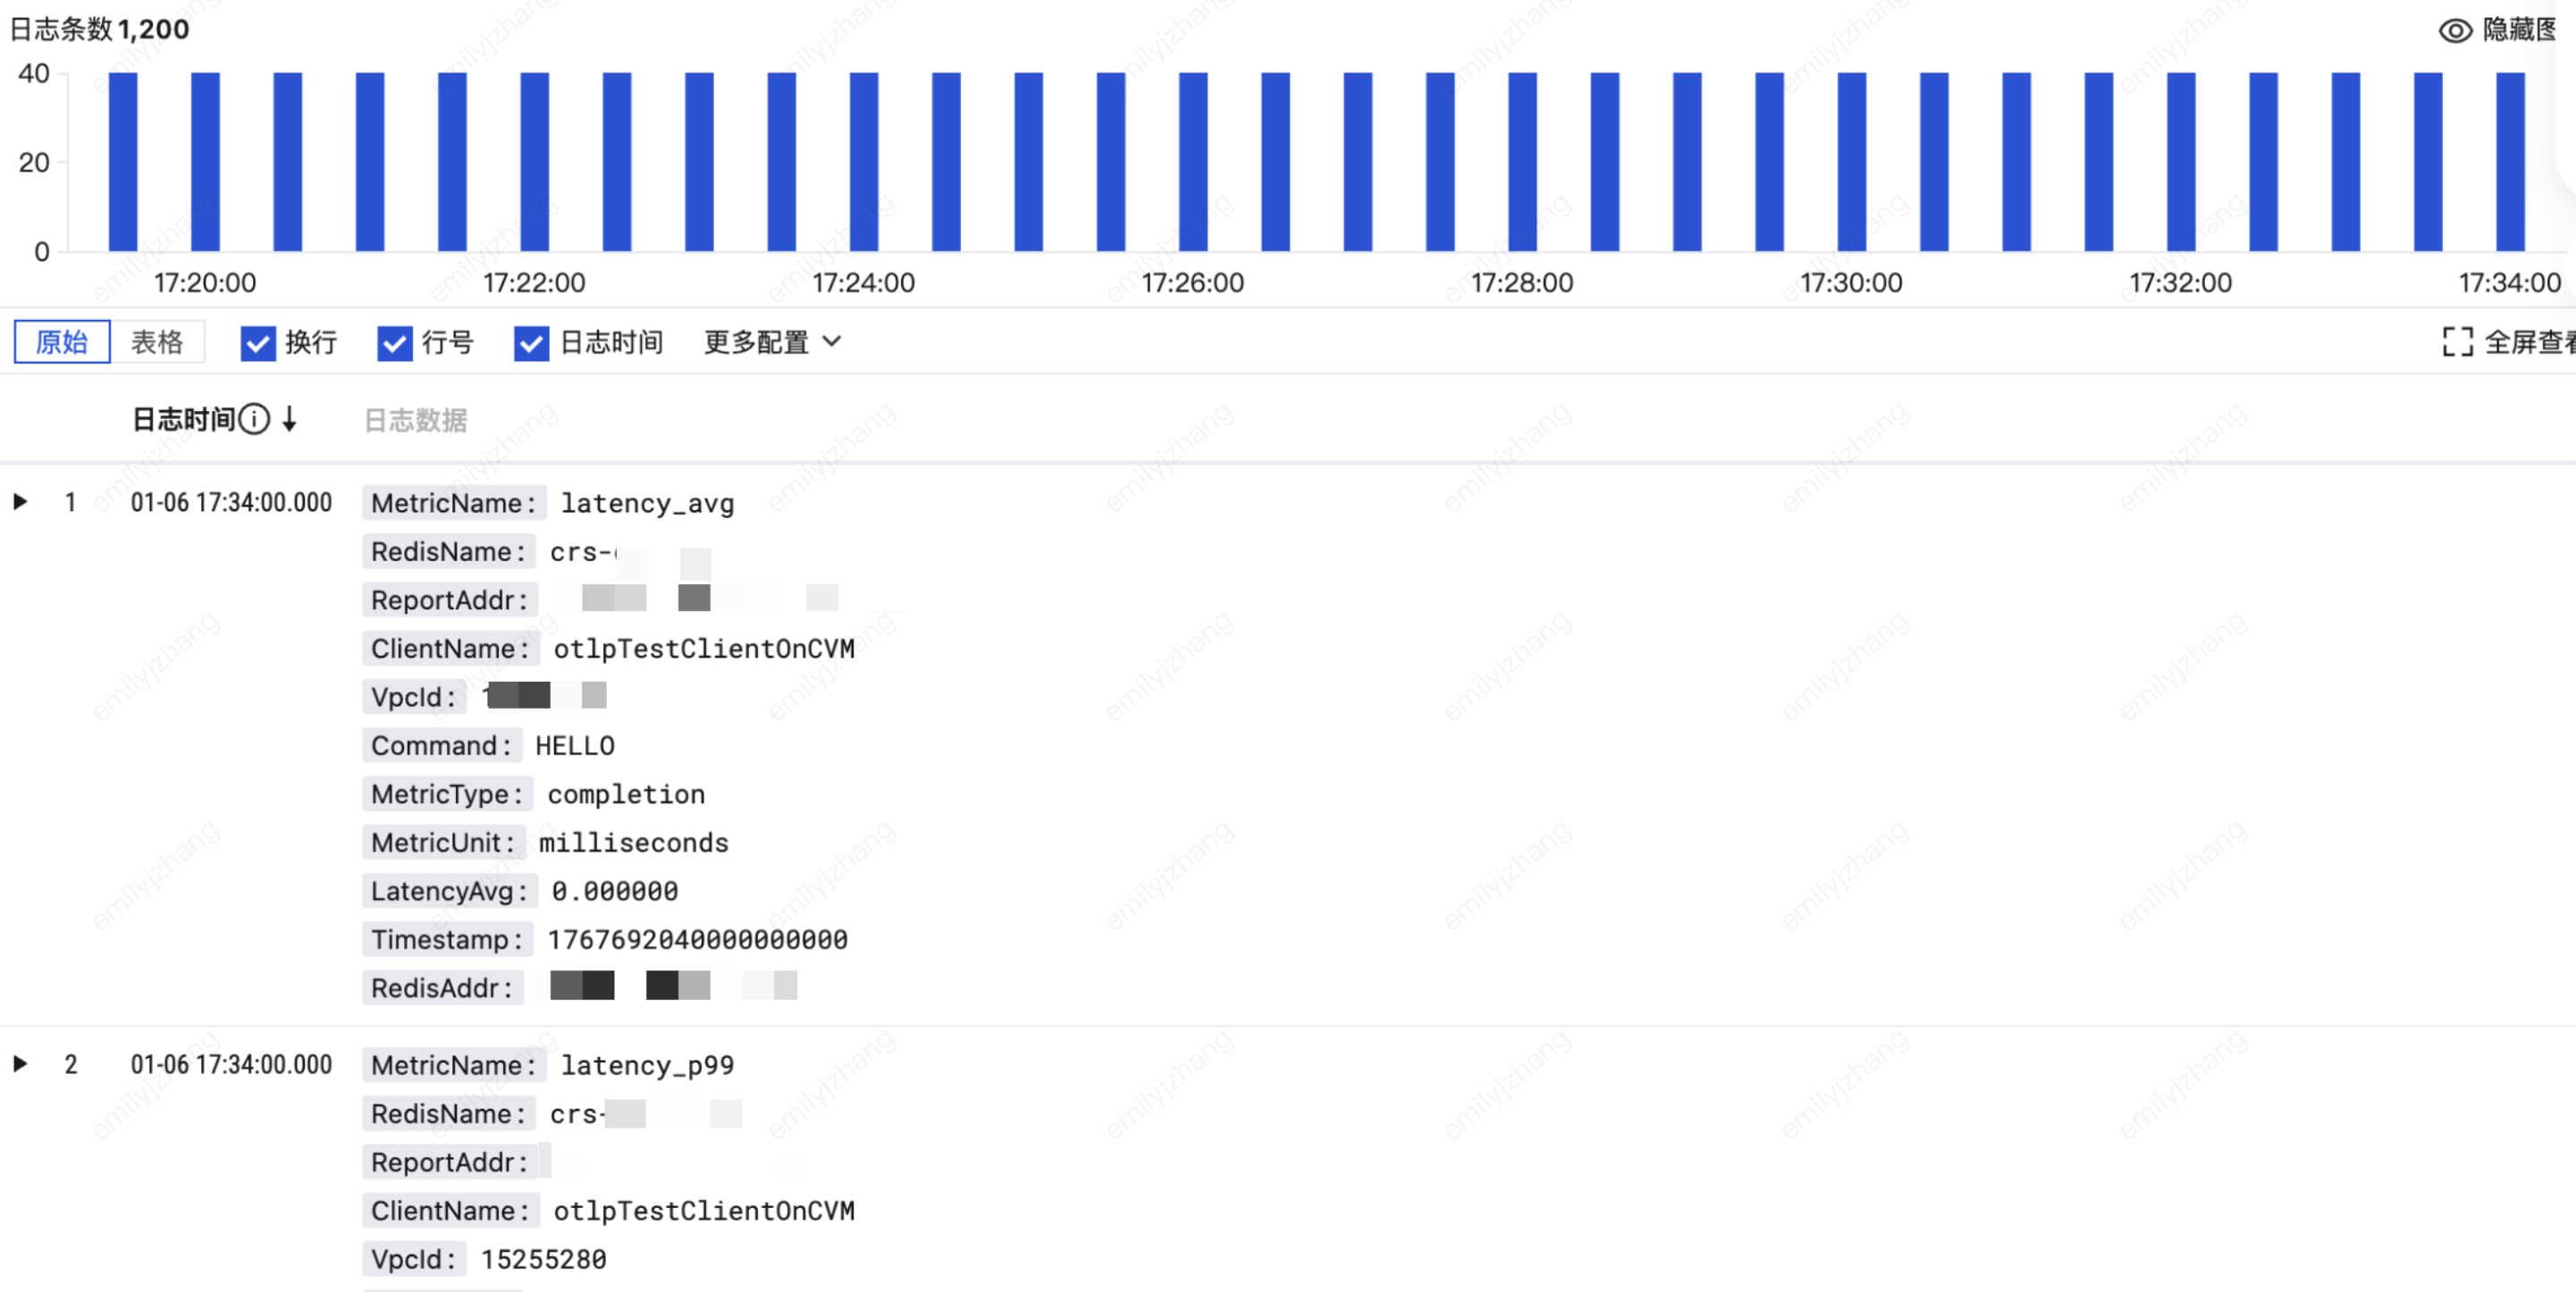This screenshot has width=2576, height=1292.
Task: Click the eye icon to hide the chart
Action: point(2455,30)
